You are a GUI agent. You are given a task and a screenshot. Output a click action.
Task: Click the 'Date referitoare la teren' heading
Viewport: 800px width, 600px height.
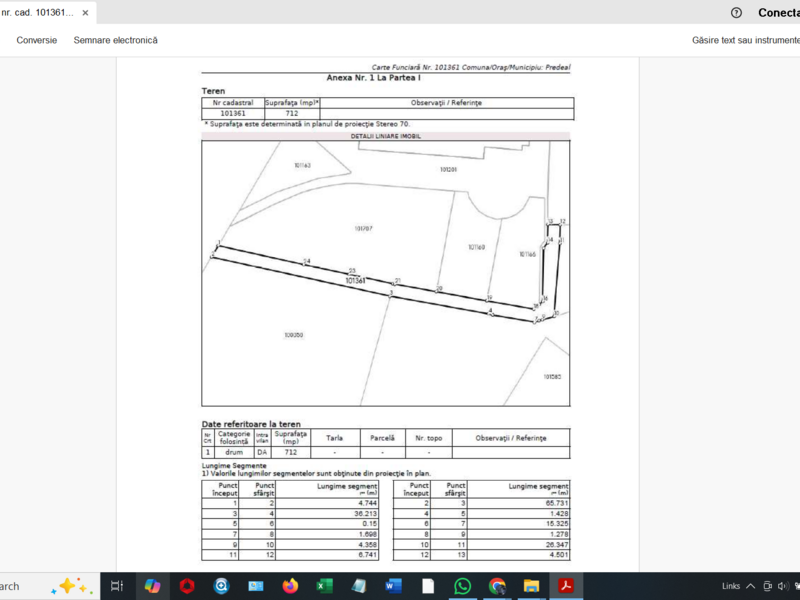tap(251, 424)
